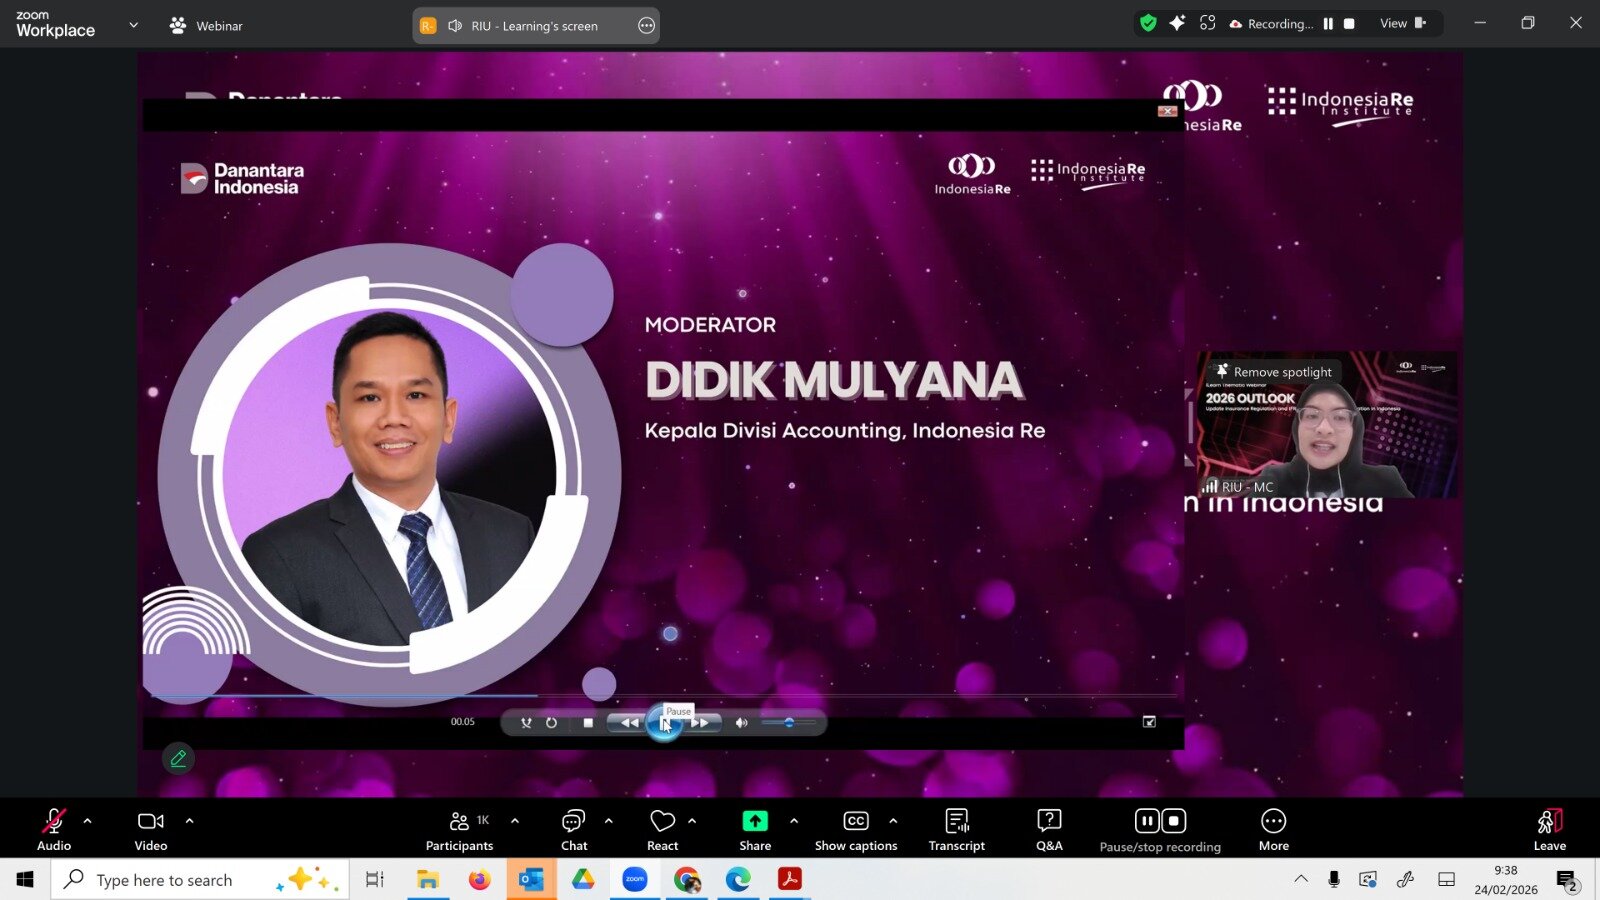This screenshot has width=1600, height=900.
Task: Click Leave to exit the webinar
Action: click(x=1549, y=829)
